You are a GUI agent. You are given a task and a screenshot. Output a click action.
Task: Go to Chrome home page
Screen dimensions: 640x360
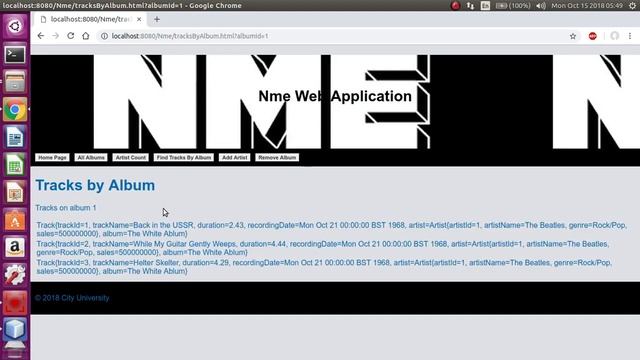(x=86, y=36)
